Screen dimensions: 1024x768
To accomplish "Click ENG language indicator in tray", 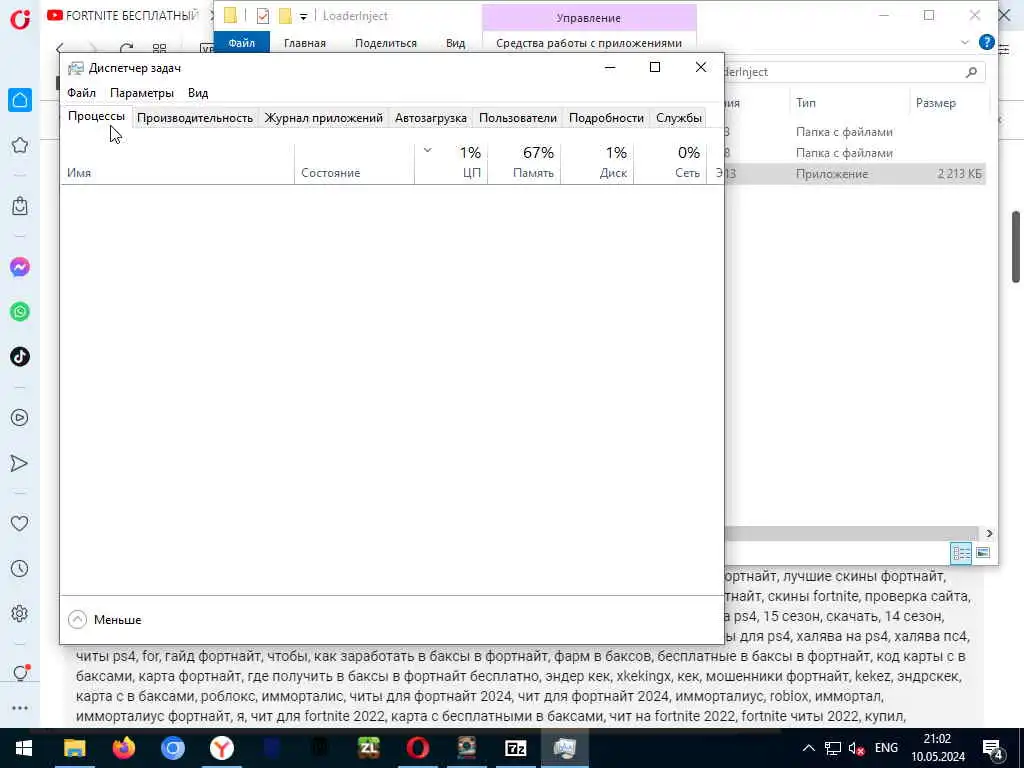I will 886,748.
